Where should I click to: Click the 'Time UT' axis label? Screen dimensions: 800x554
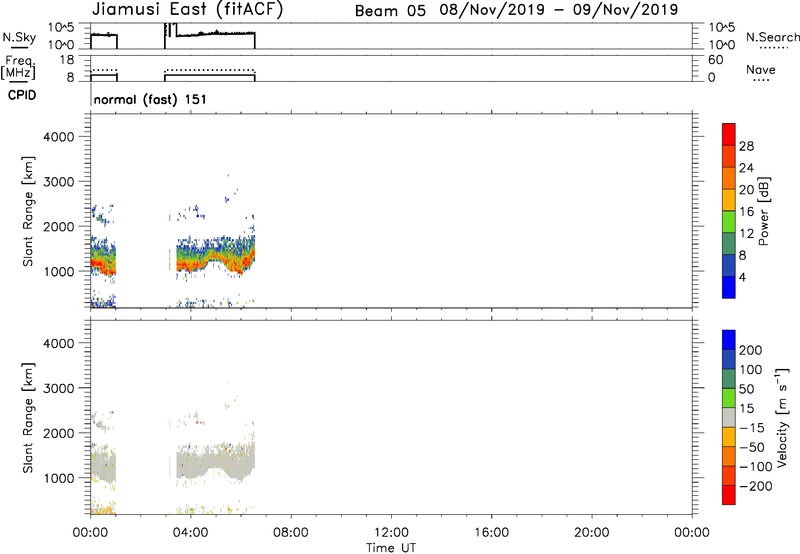391,548
